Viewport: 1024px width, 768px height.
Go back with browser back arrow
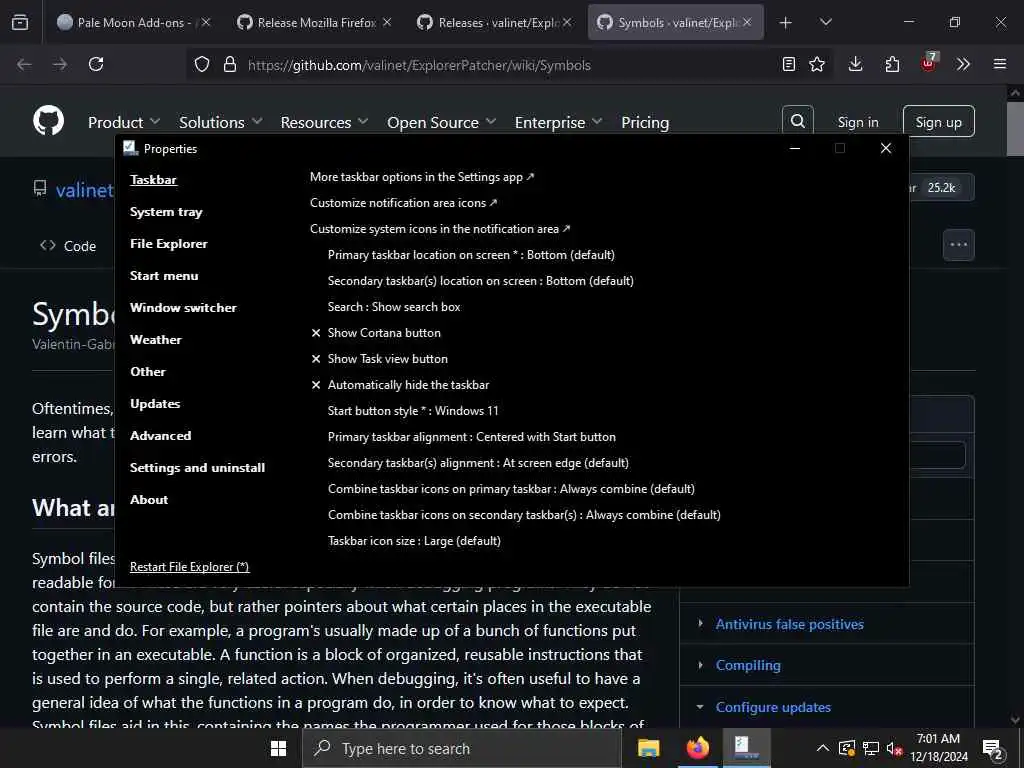tap(24, 64)
